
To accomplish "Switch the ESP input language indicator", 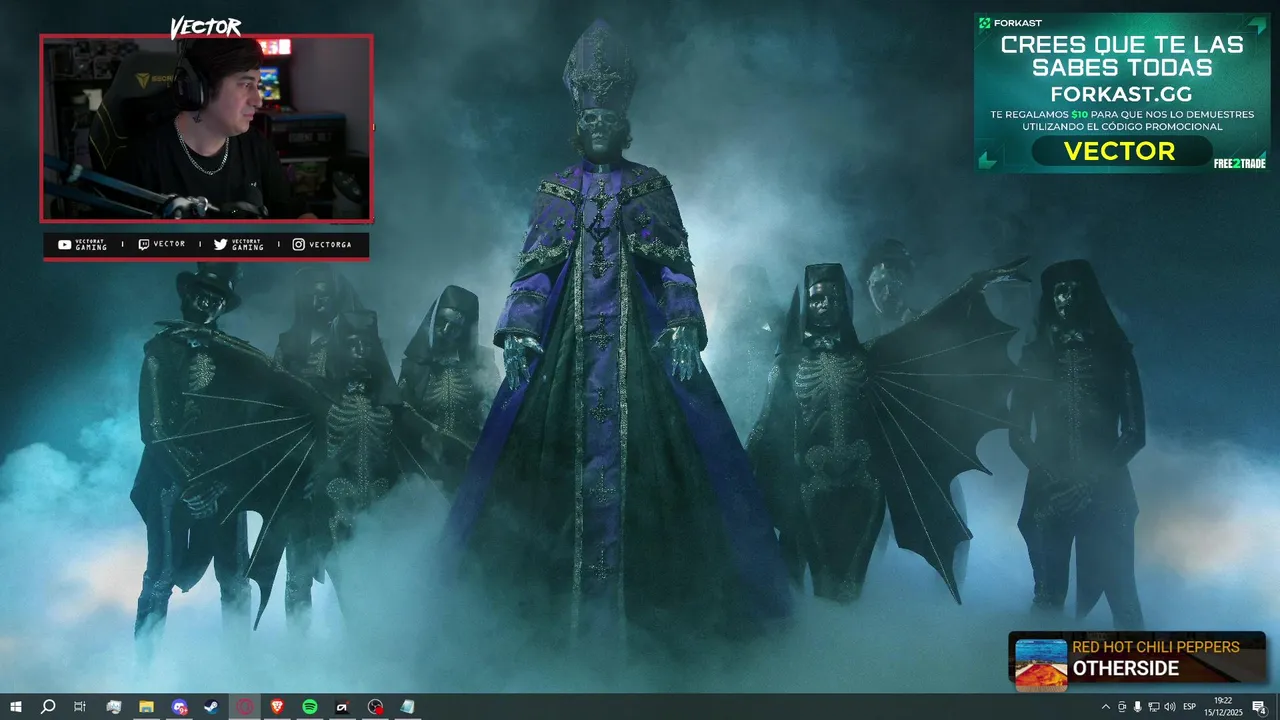I will [1190, 707].
